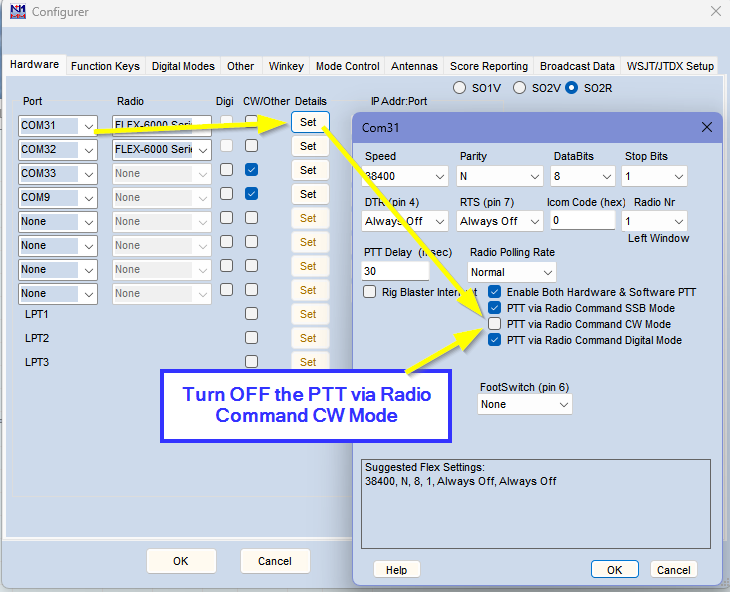This screenshot has width=730, height=592.
Task: Click the N1MM Configurer title bar icon
Action: tap(17, 12)
